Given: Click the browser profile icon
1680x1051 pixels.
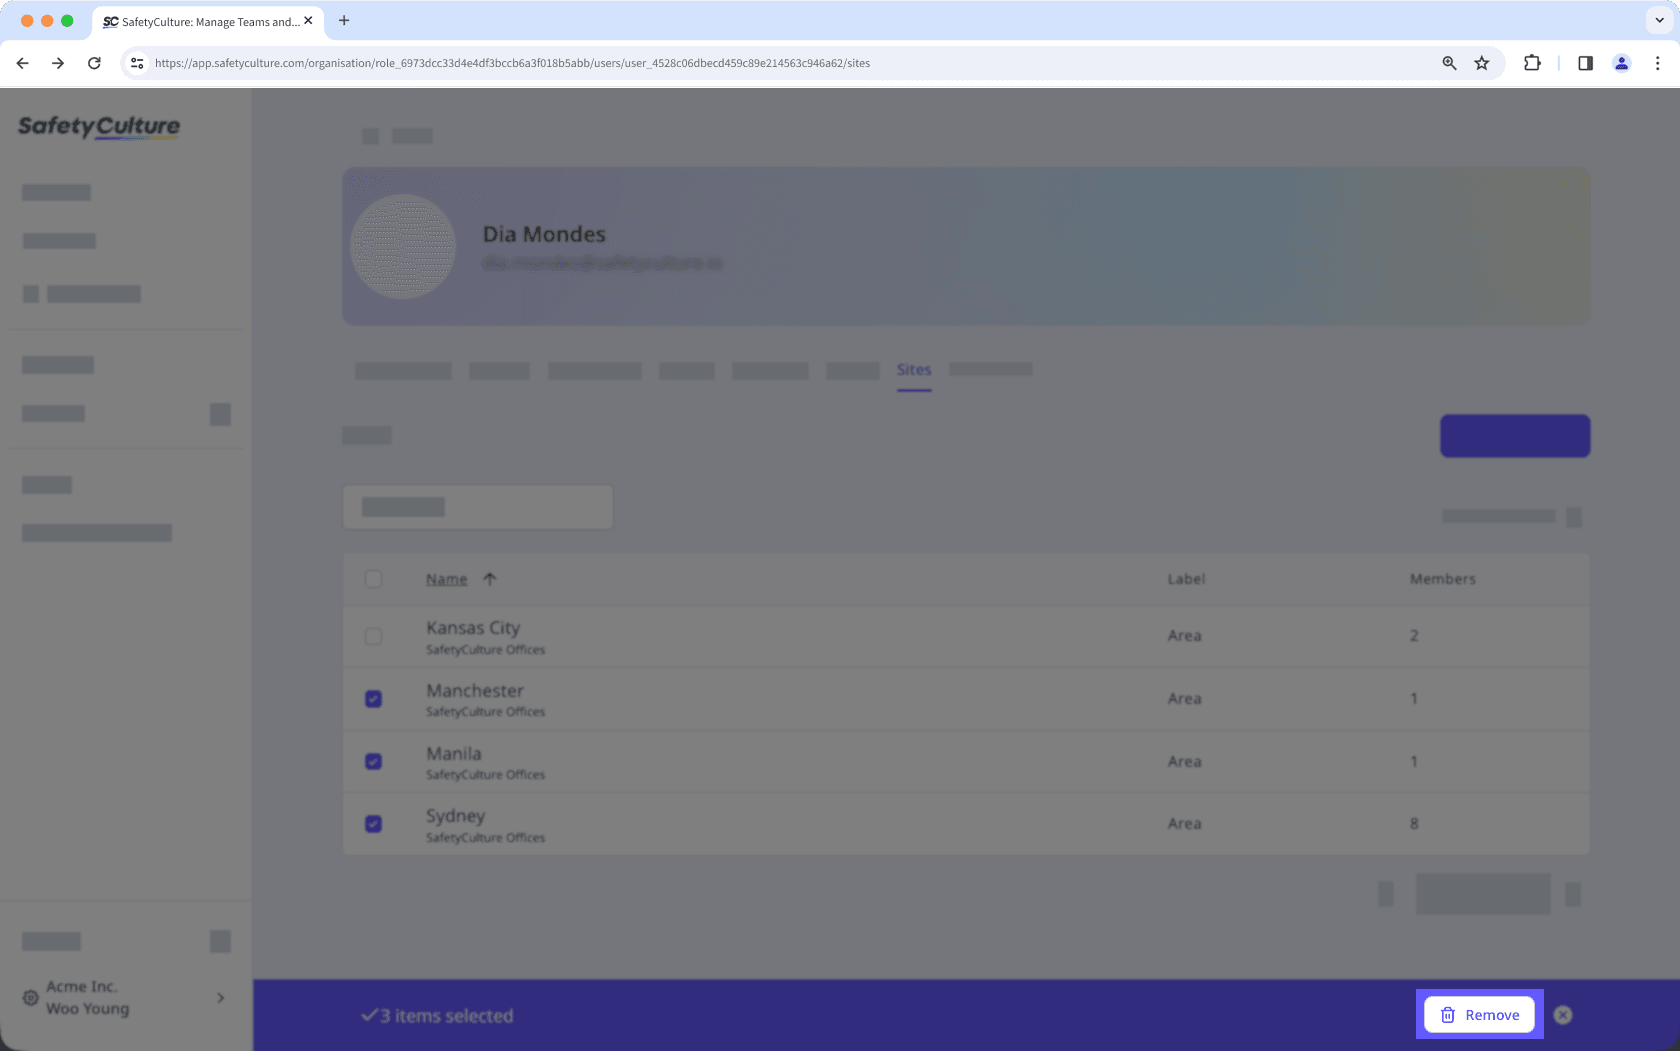Looking at the screenshot, I should [x=1621, y=62].
